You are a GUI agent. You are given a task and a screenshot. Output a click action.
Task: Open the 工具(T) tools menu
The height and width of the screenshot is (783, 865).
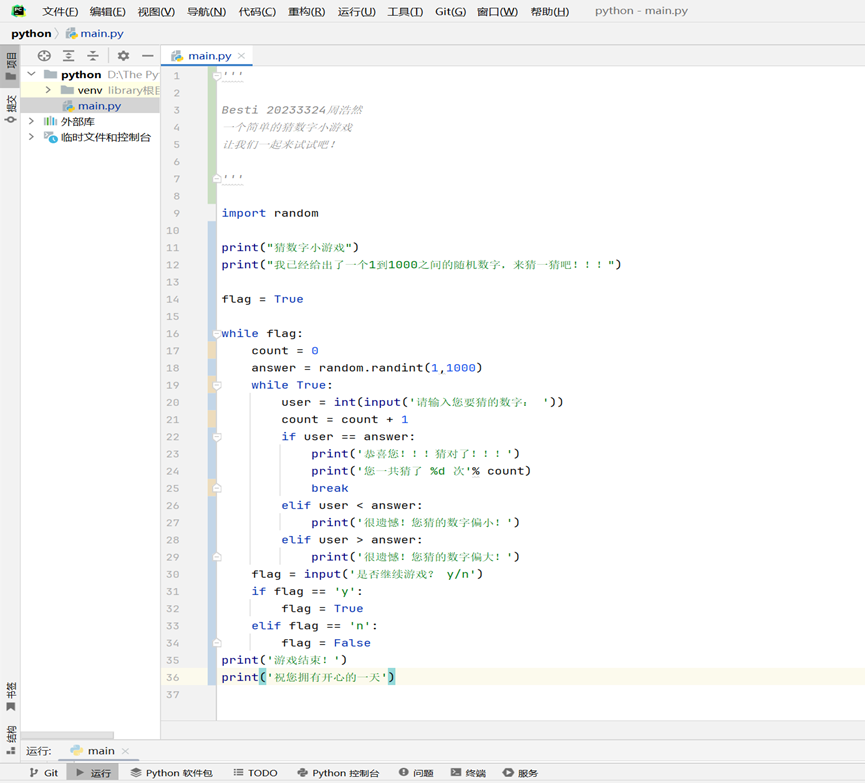(405, 12)
